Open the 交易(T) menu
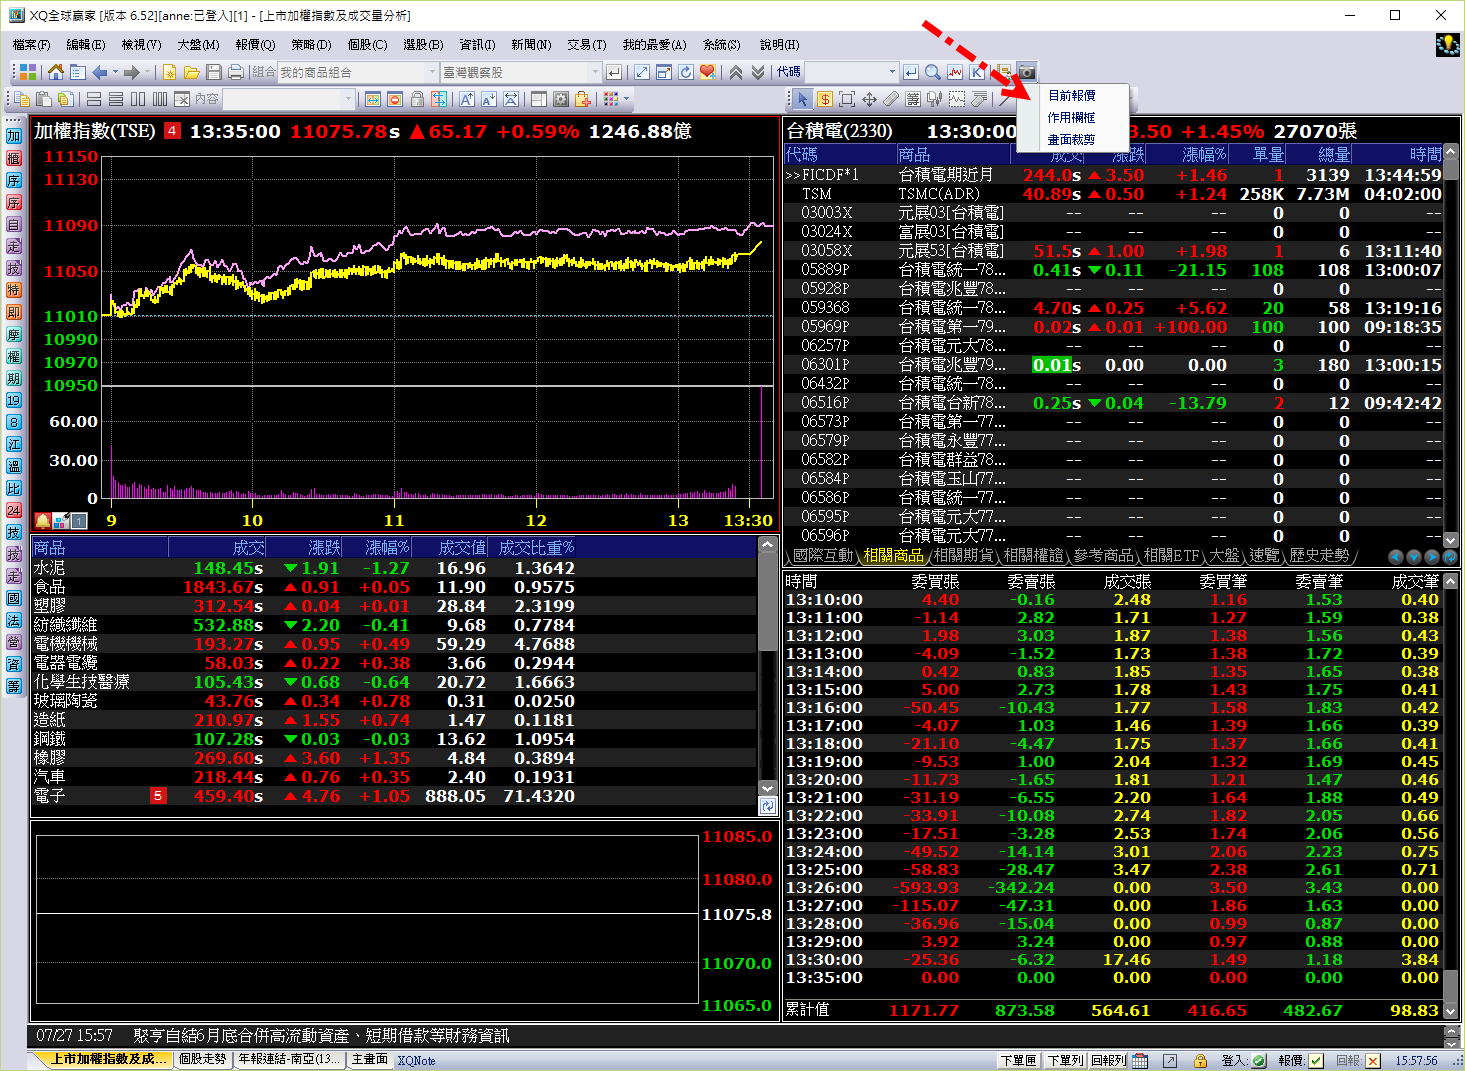 [587, 44]
